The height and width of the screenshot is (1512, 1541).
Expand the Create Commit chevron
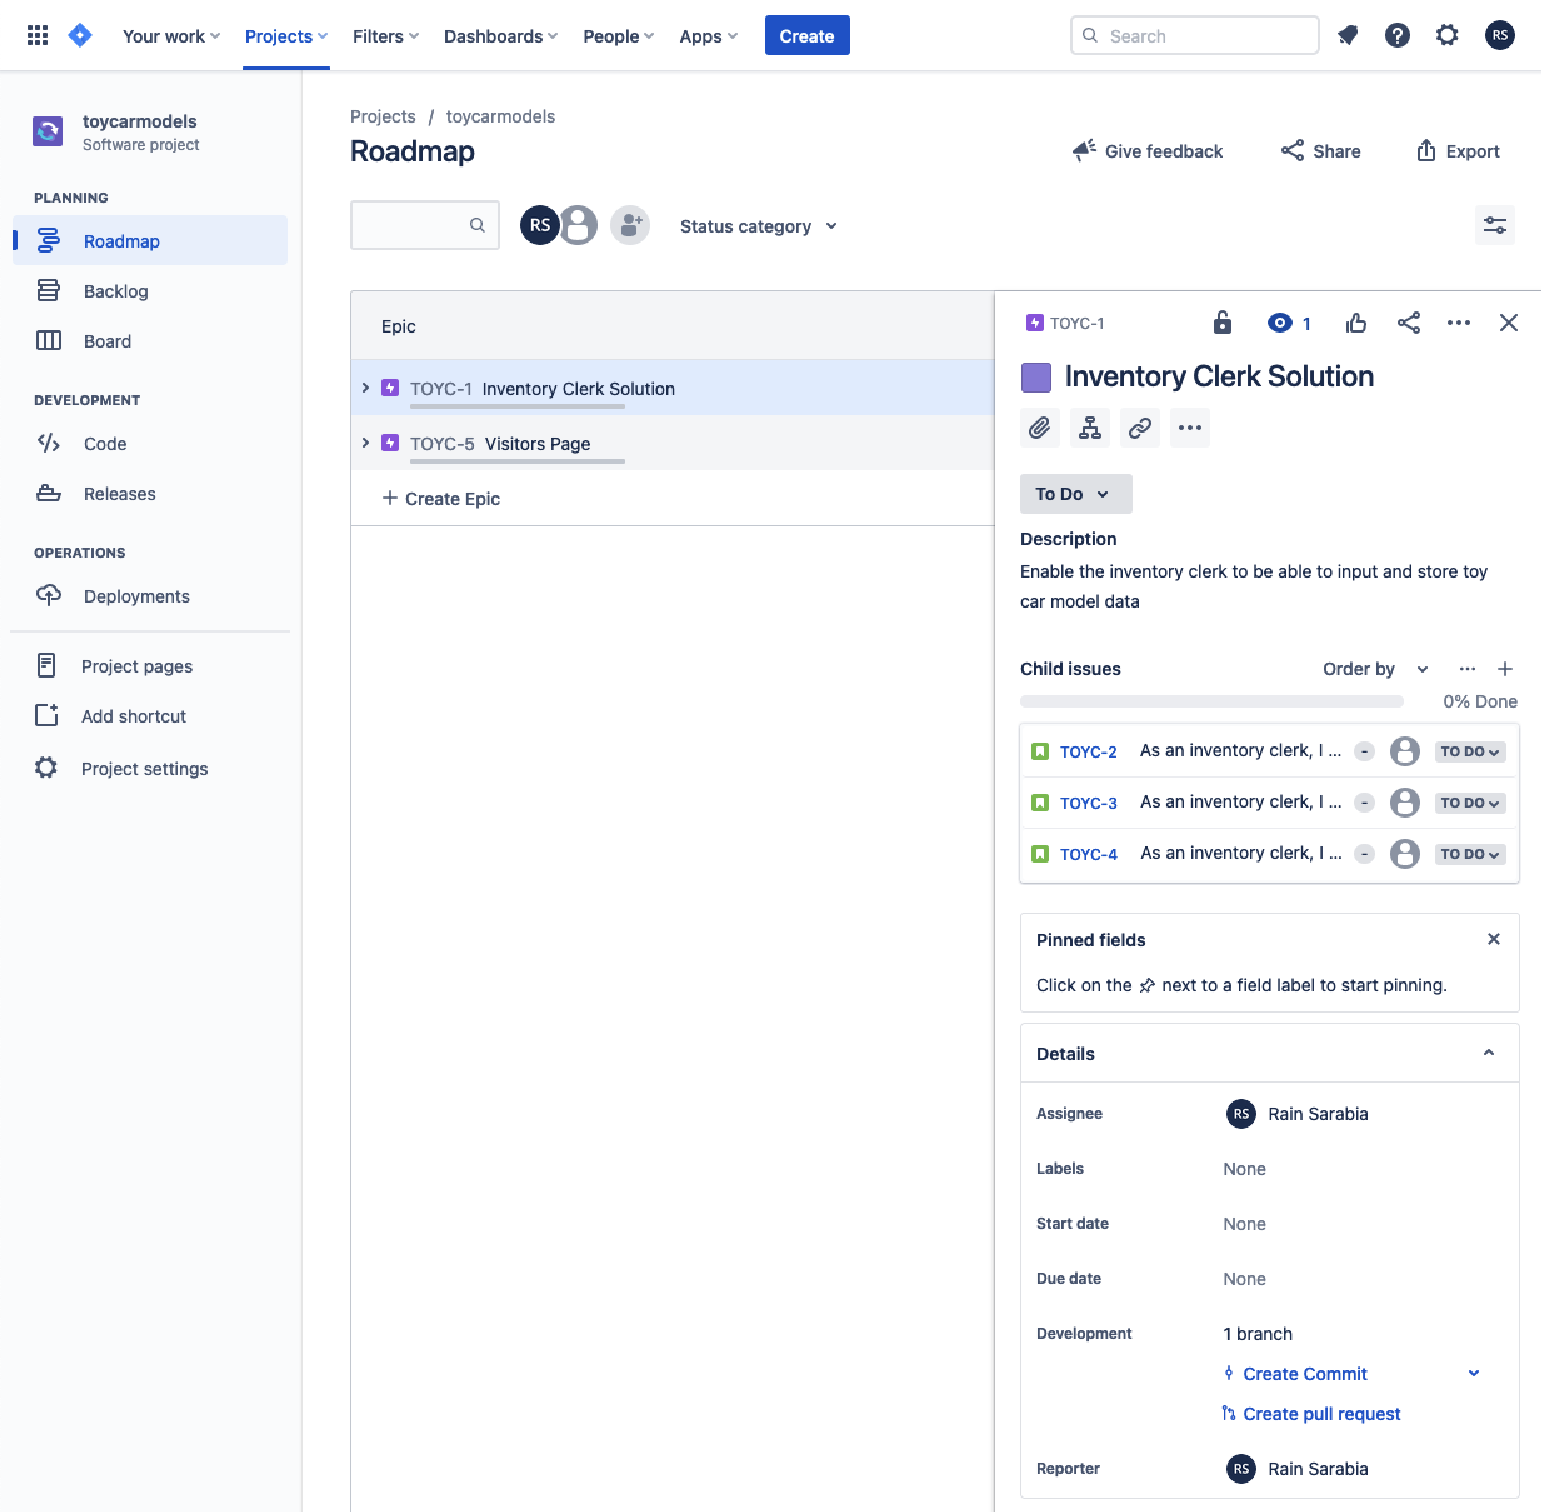(x=1473, y=1373)
